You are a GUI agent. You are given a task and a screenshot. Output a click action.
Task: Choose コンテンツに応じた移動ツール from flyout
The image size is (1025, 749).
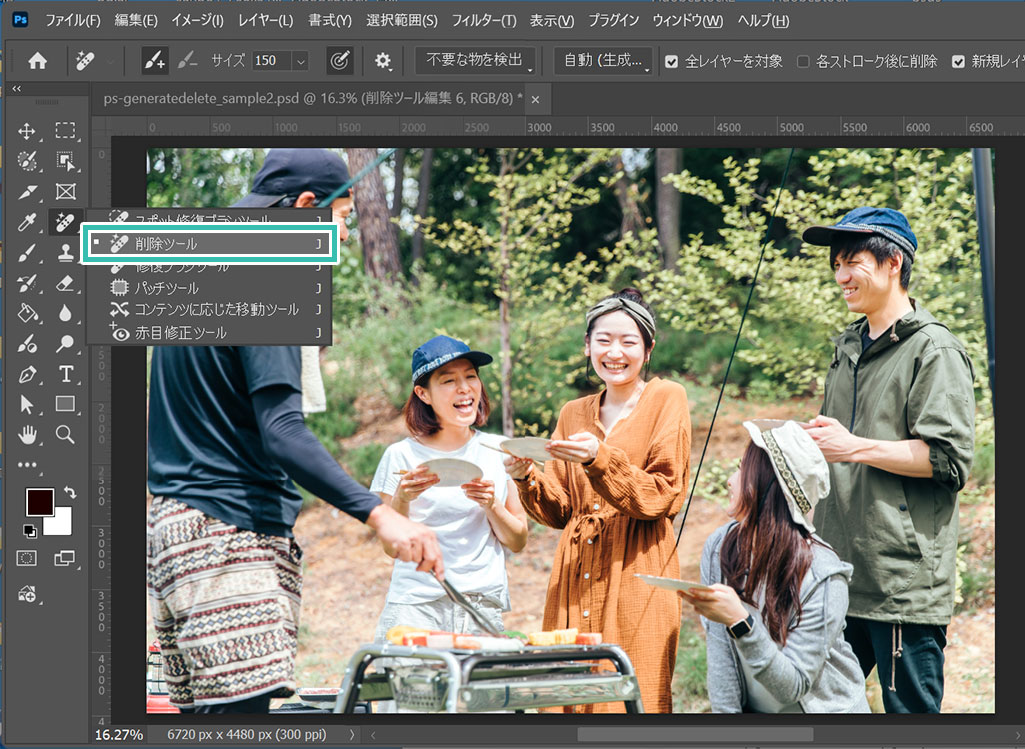[x=210, y=310]
